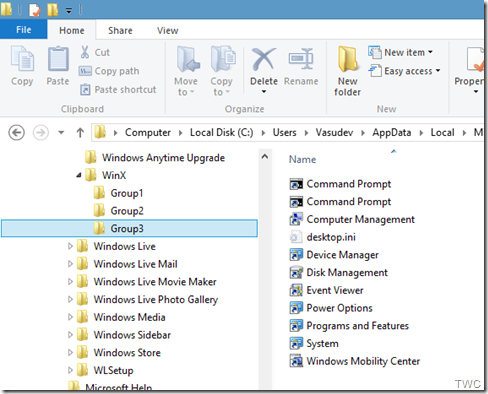Sort by the Name column header
This screenshot has height=394, width=488.
click(302, 159)
